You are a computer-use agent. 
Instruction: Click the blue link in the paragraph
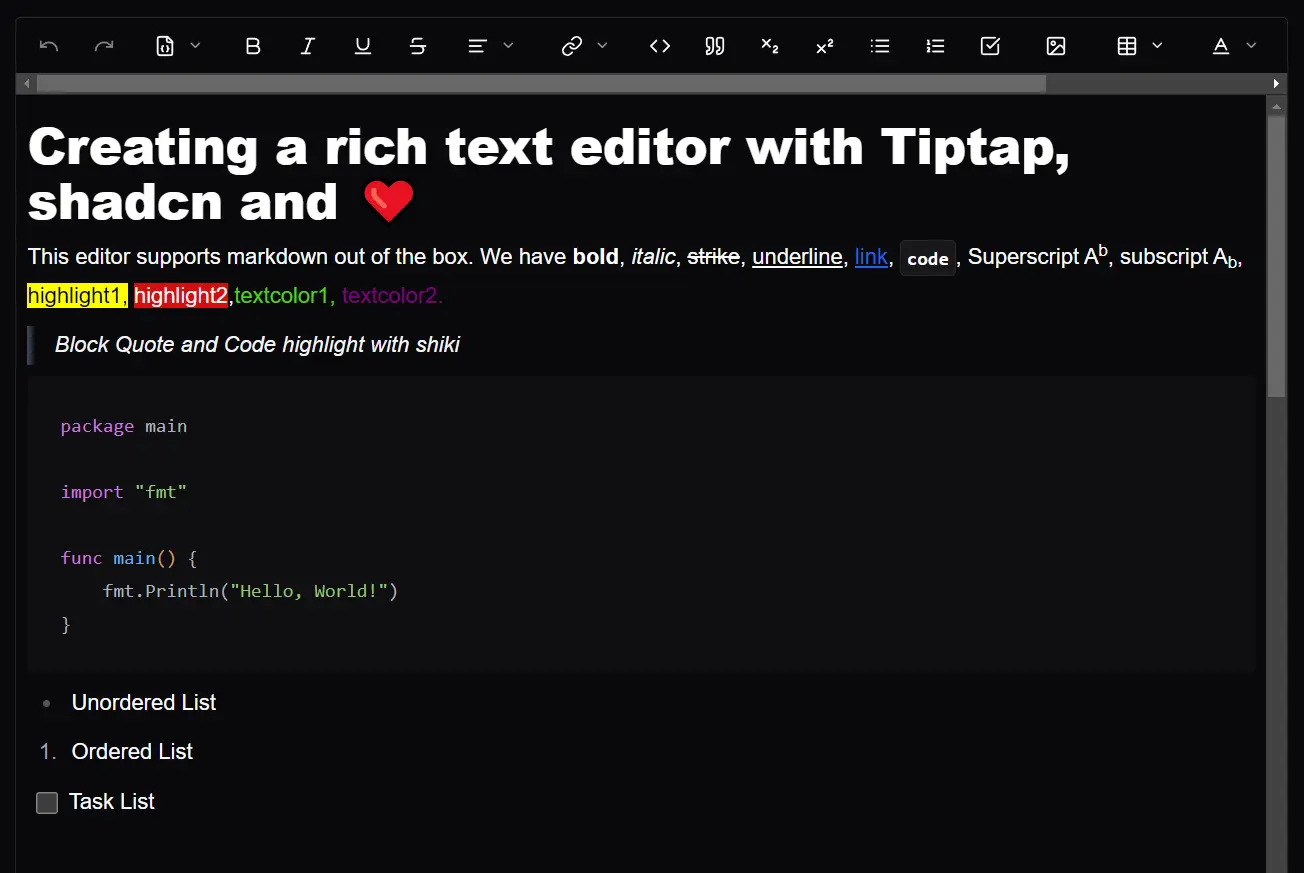pos(871,257)
